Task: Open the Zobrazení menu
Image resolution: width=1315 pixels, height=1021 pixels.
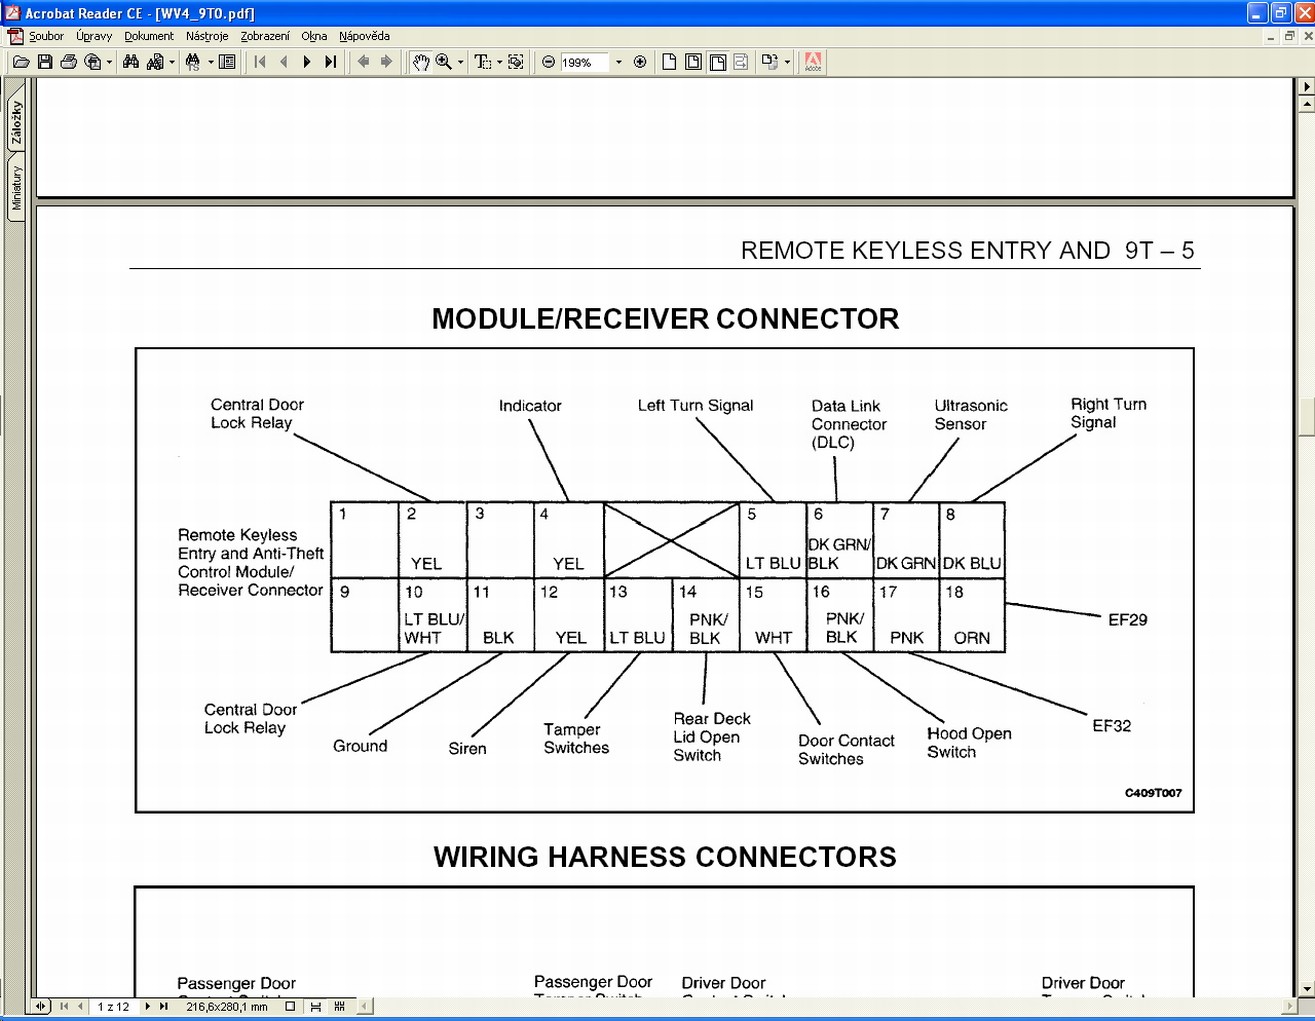Action: 265,36
